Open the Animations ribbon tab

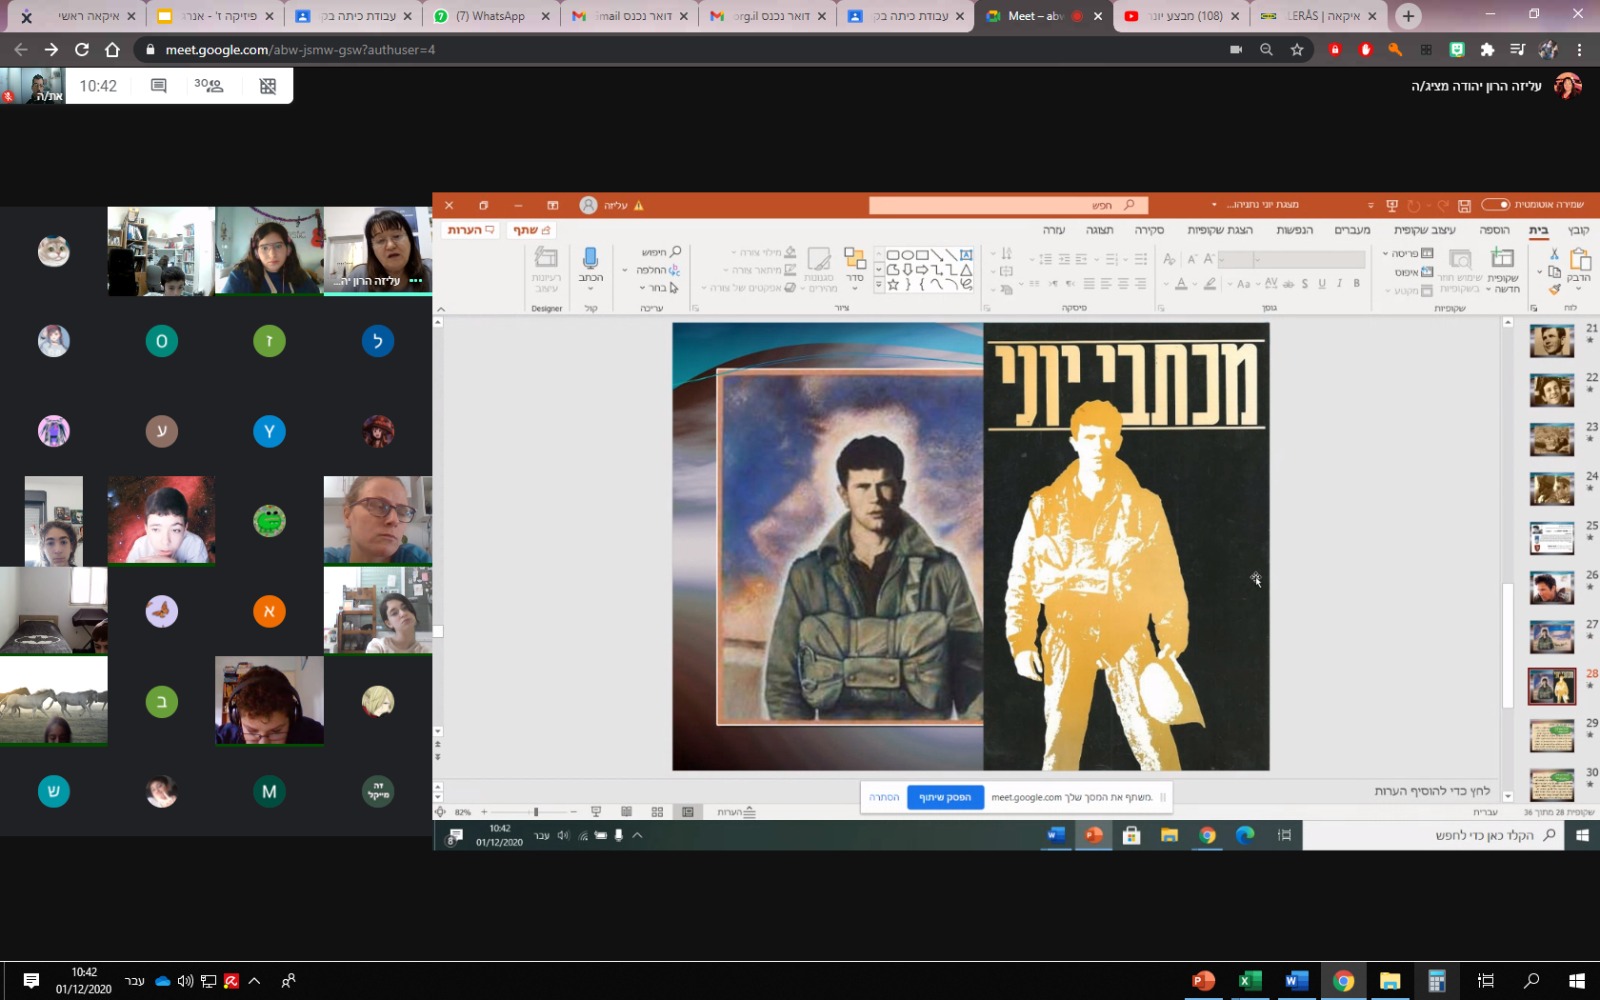pos(1294,230)
